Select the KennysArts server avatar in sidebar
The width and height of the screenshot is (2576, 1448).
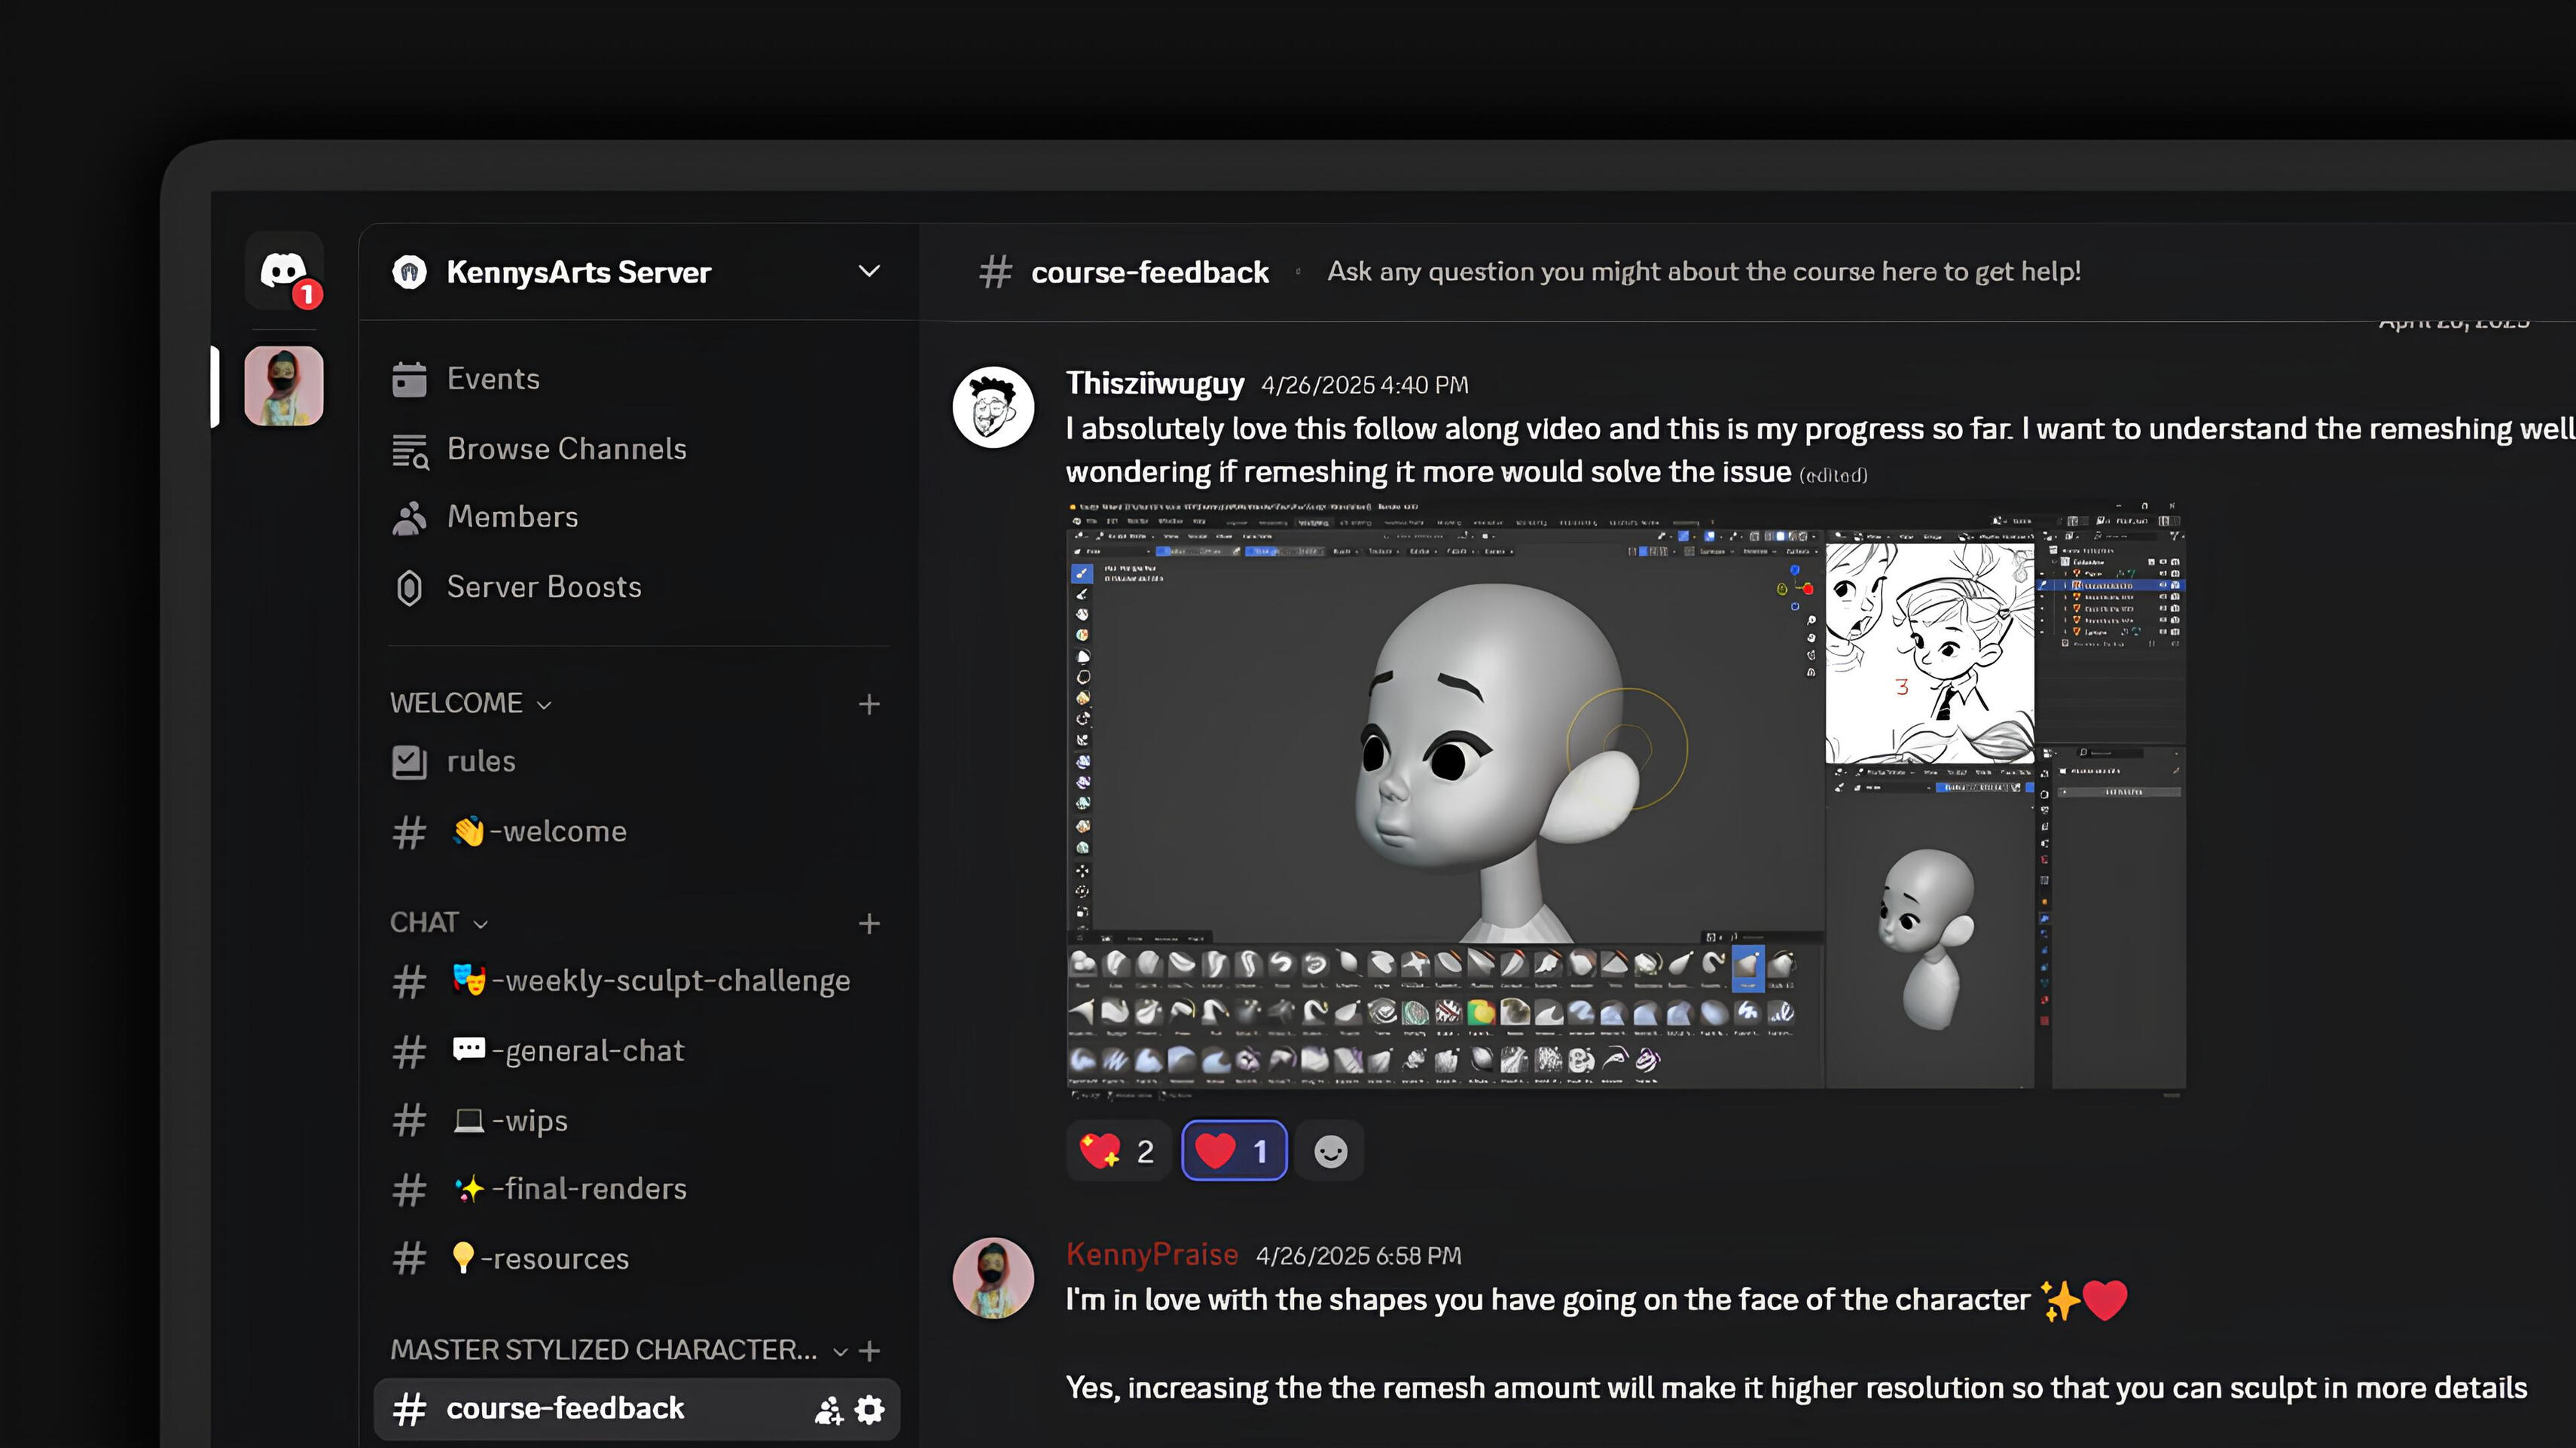pyautogui.click(x=284, y=386)
